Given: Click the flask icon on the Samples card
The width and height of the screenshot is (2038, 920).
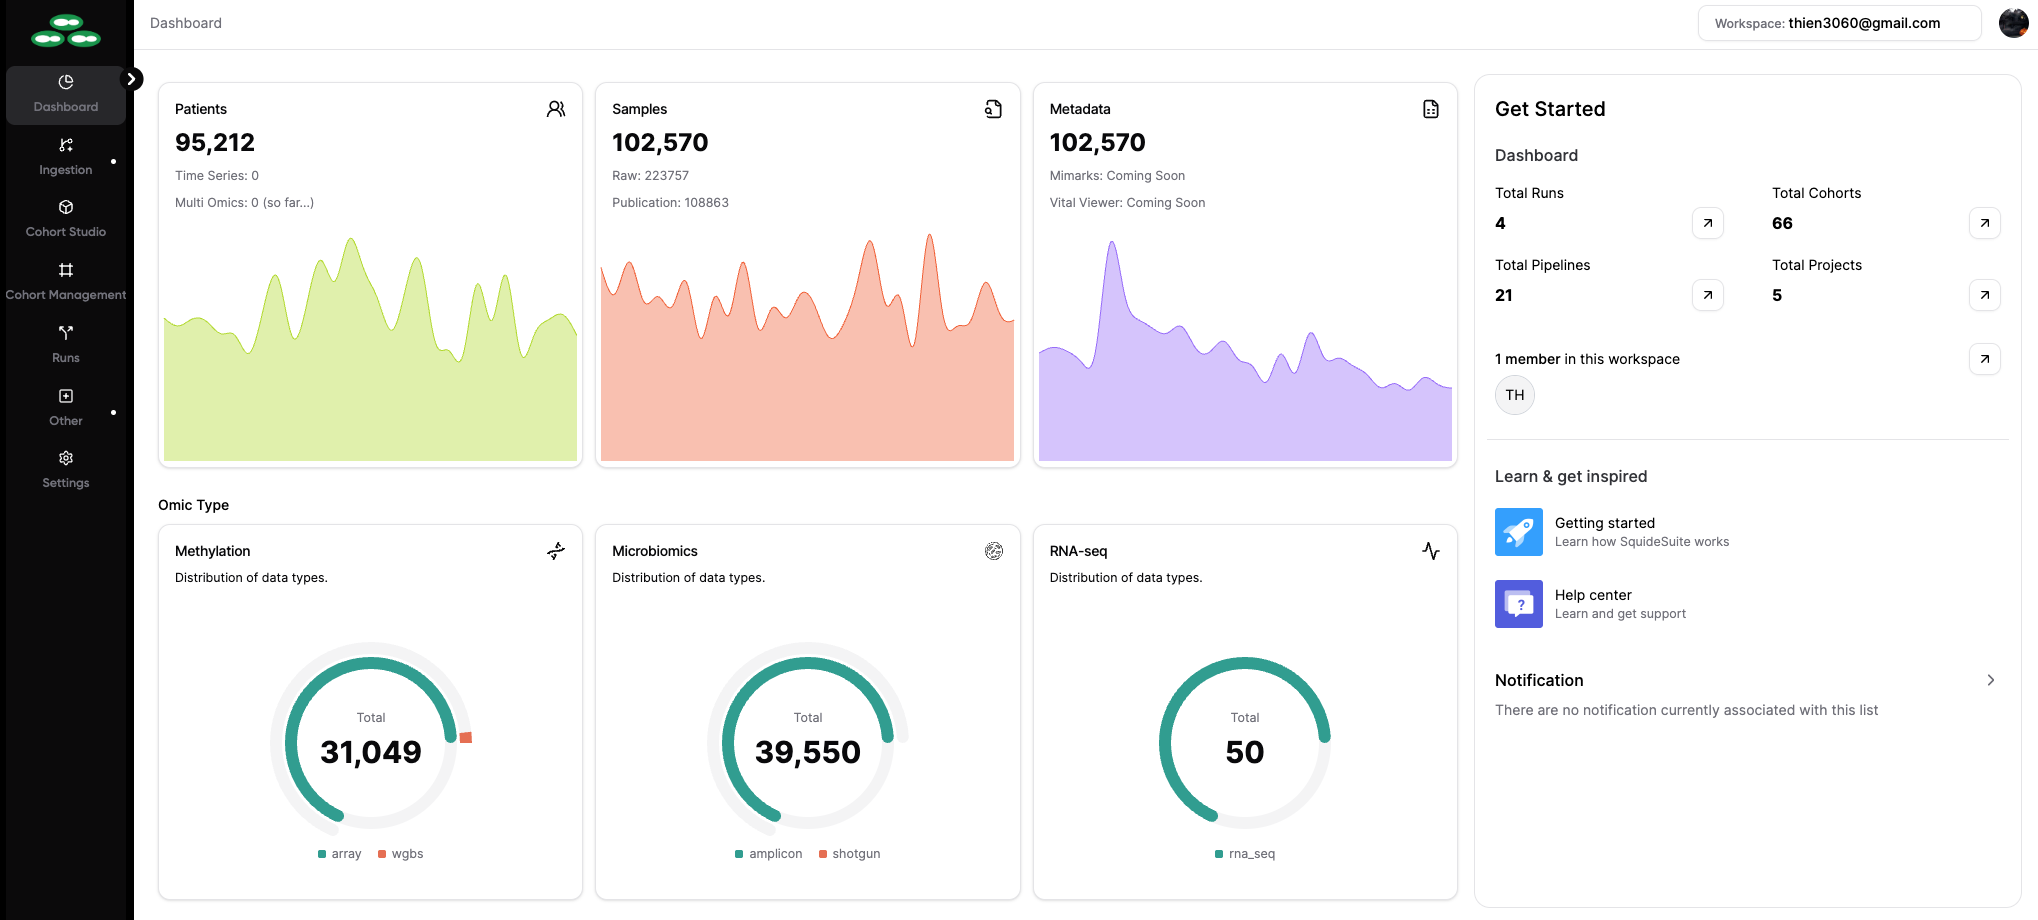Looking at the screenshot, I should click(x=993, y=108).
